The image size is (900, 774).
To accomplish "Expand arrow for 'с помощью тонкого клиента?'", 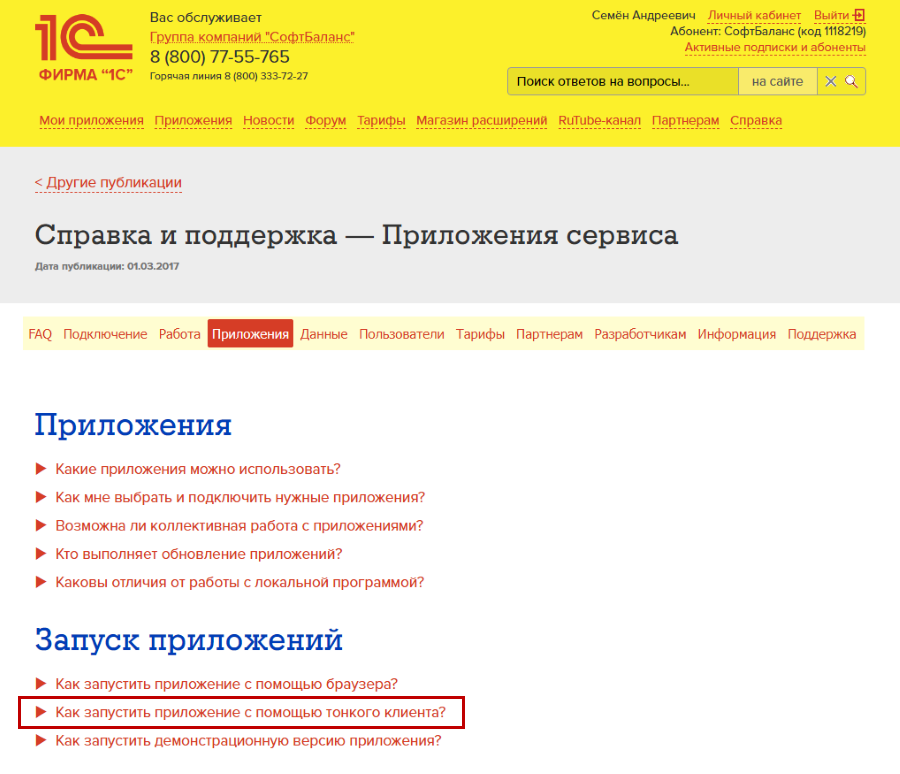I will pos(41,713).
